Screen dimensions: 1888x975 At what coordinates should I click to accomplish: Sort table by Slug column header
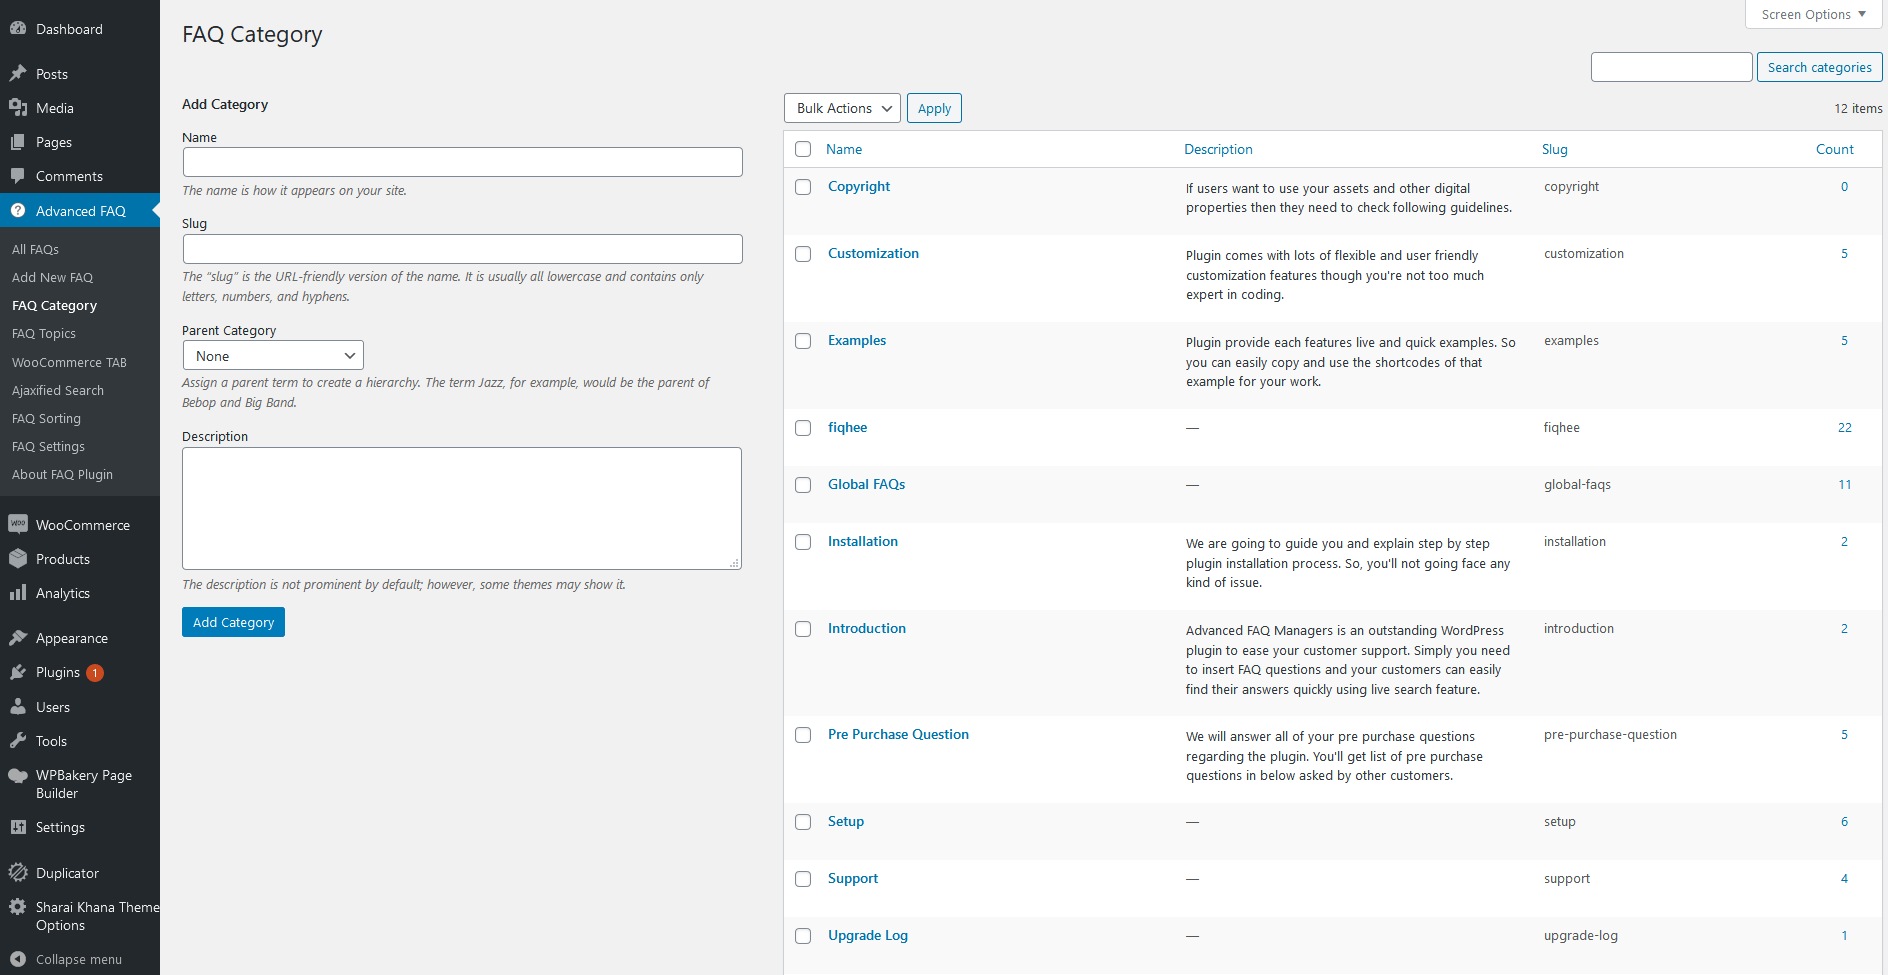(x=1554, y=149)
